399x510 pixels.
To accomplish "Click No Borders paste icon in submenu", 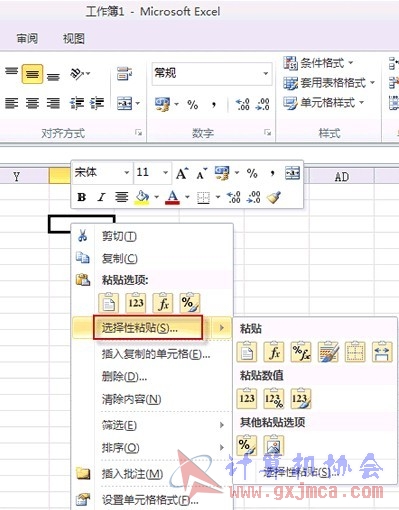I will click(355, 352).
